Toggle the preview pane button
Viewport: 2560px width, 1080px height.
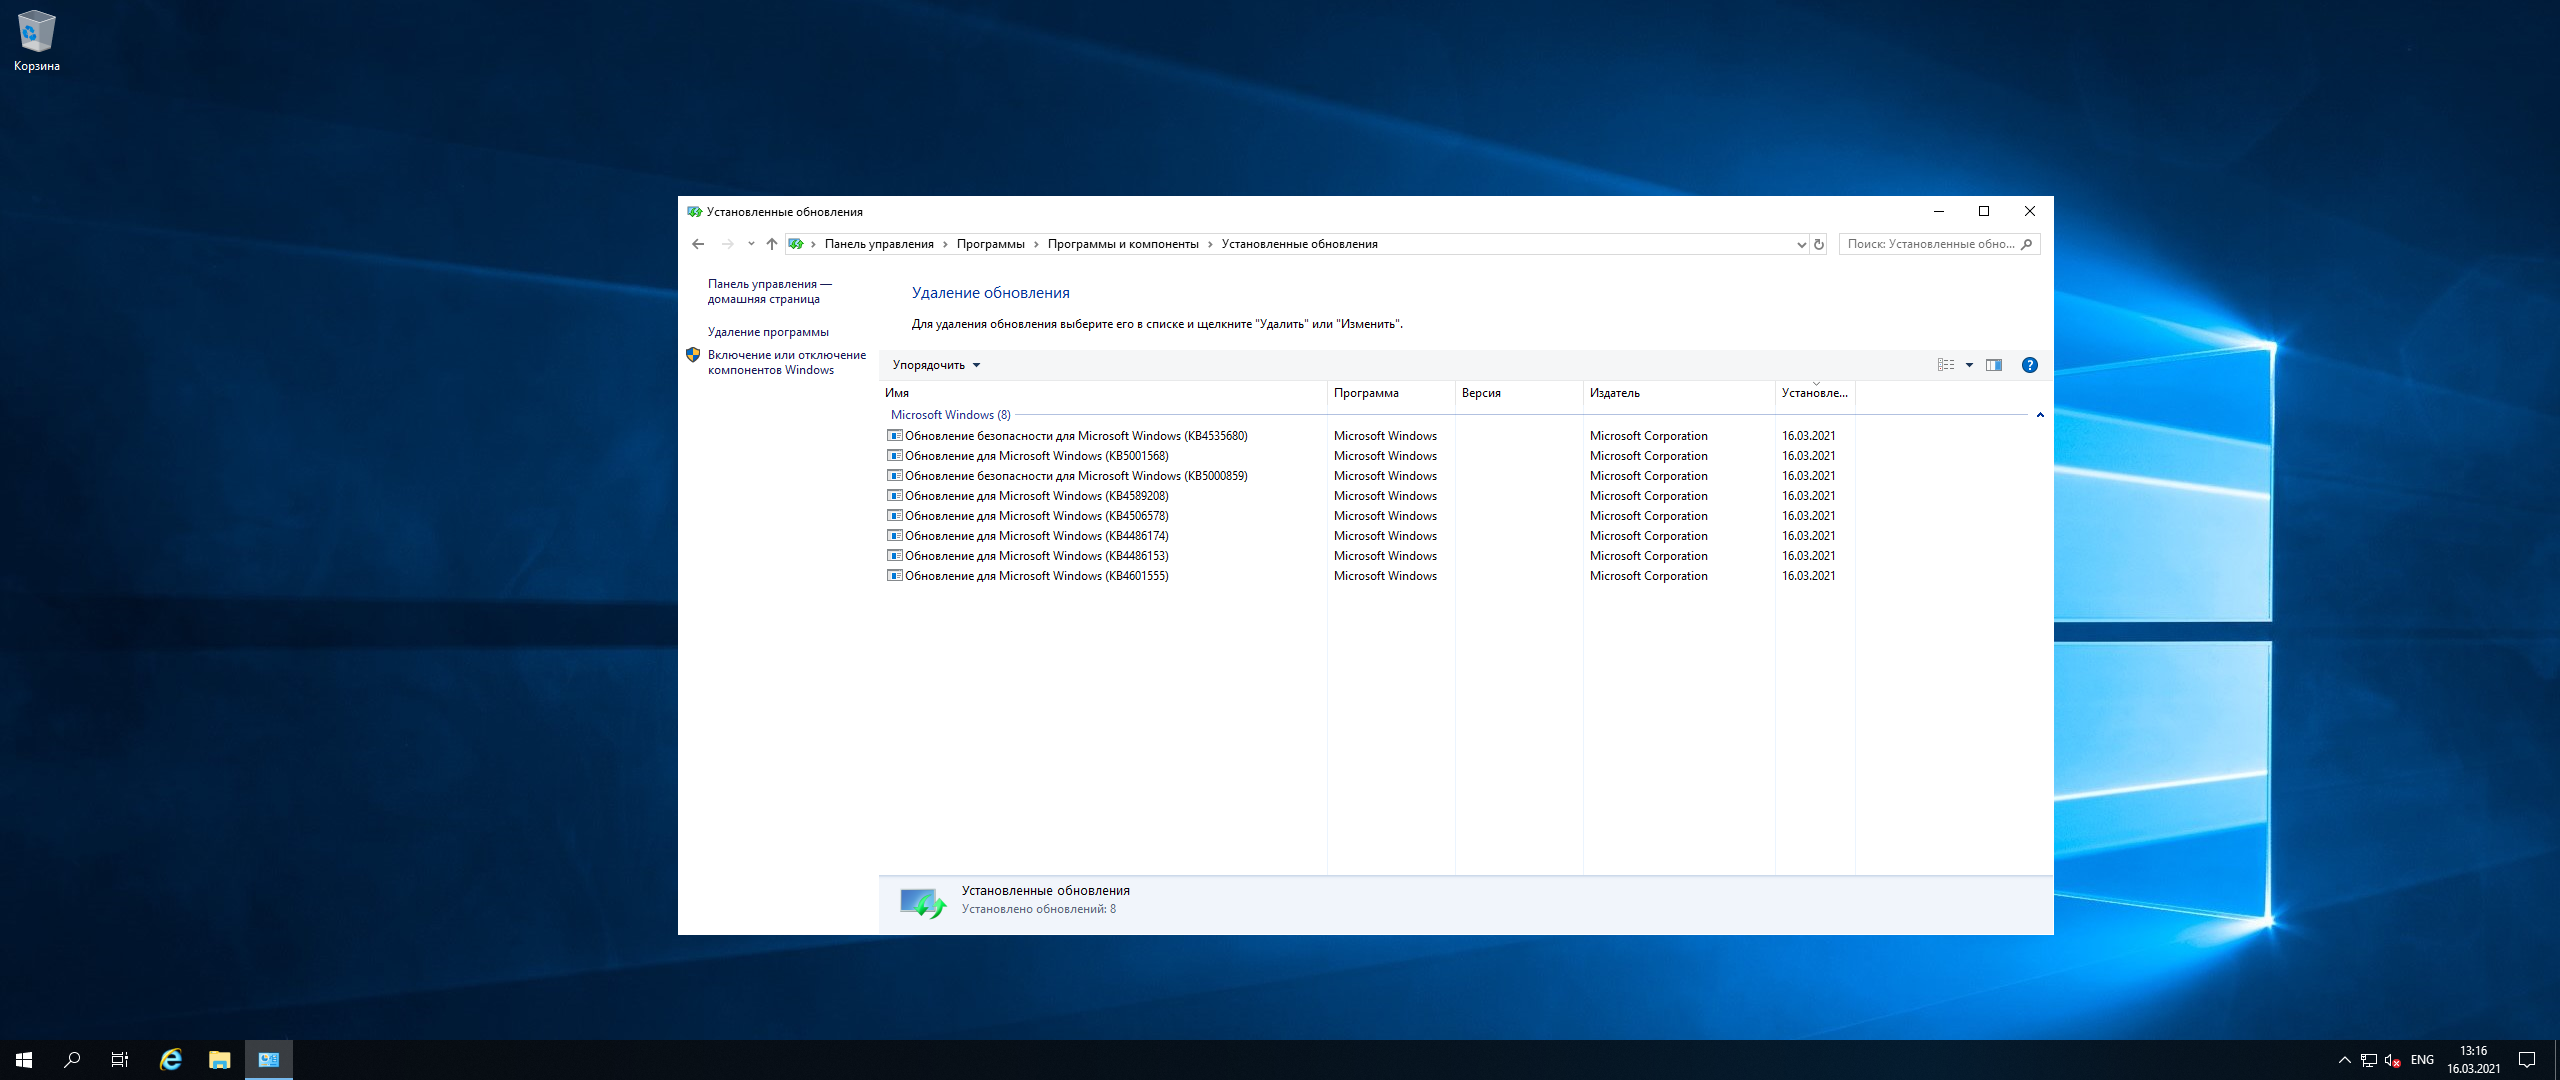click(1994, 365)
